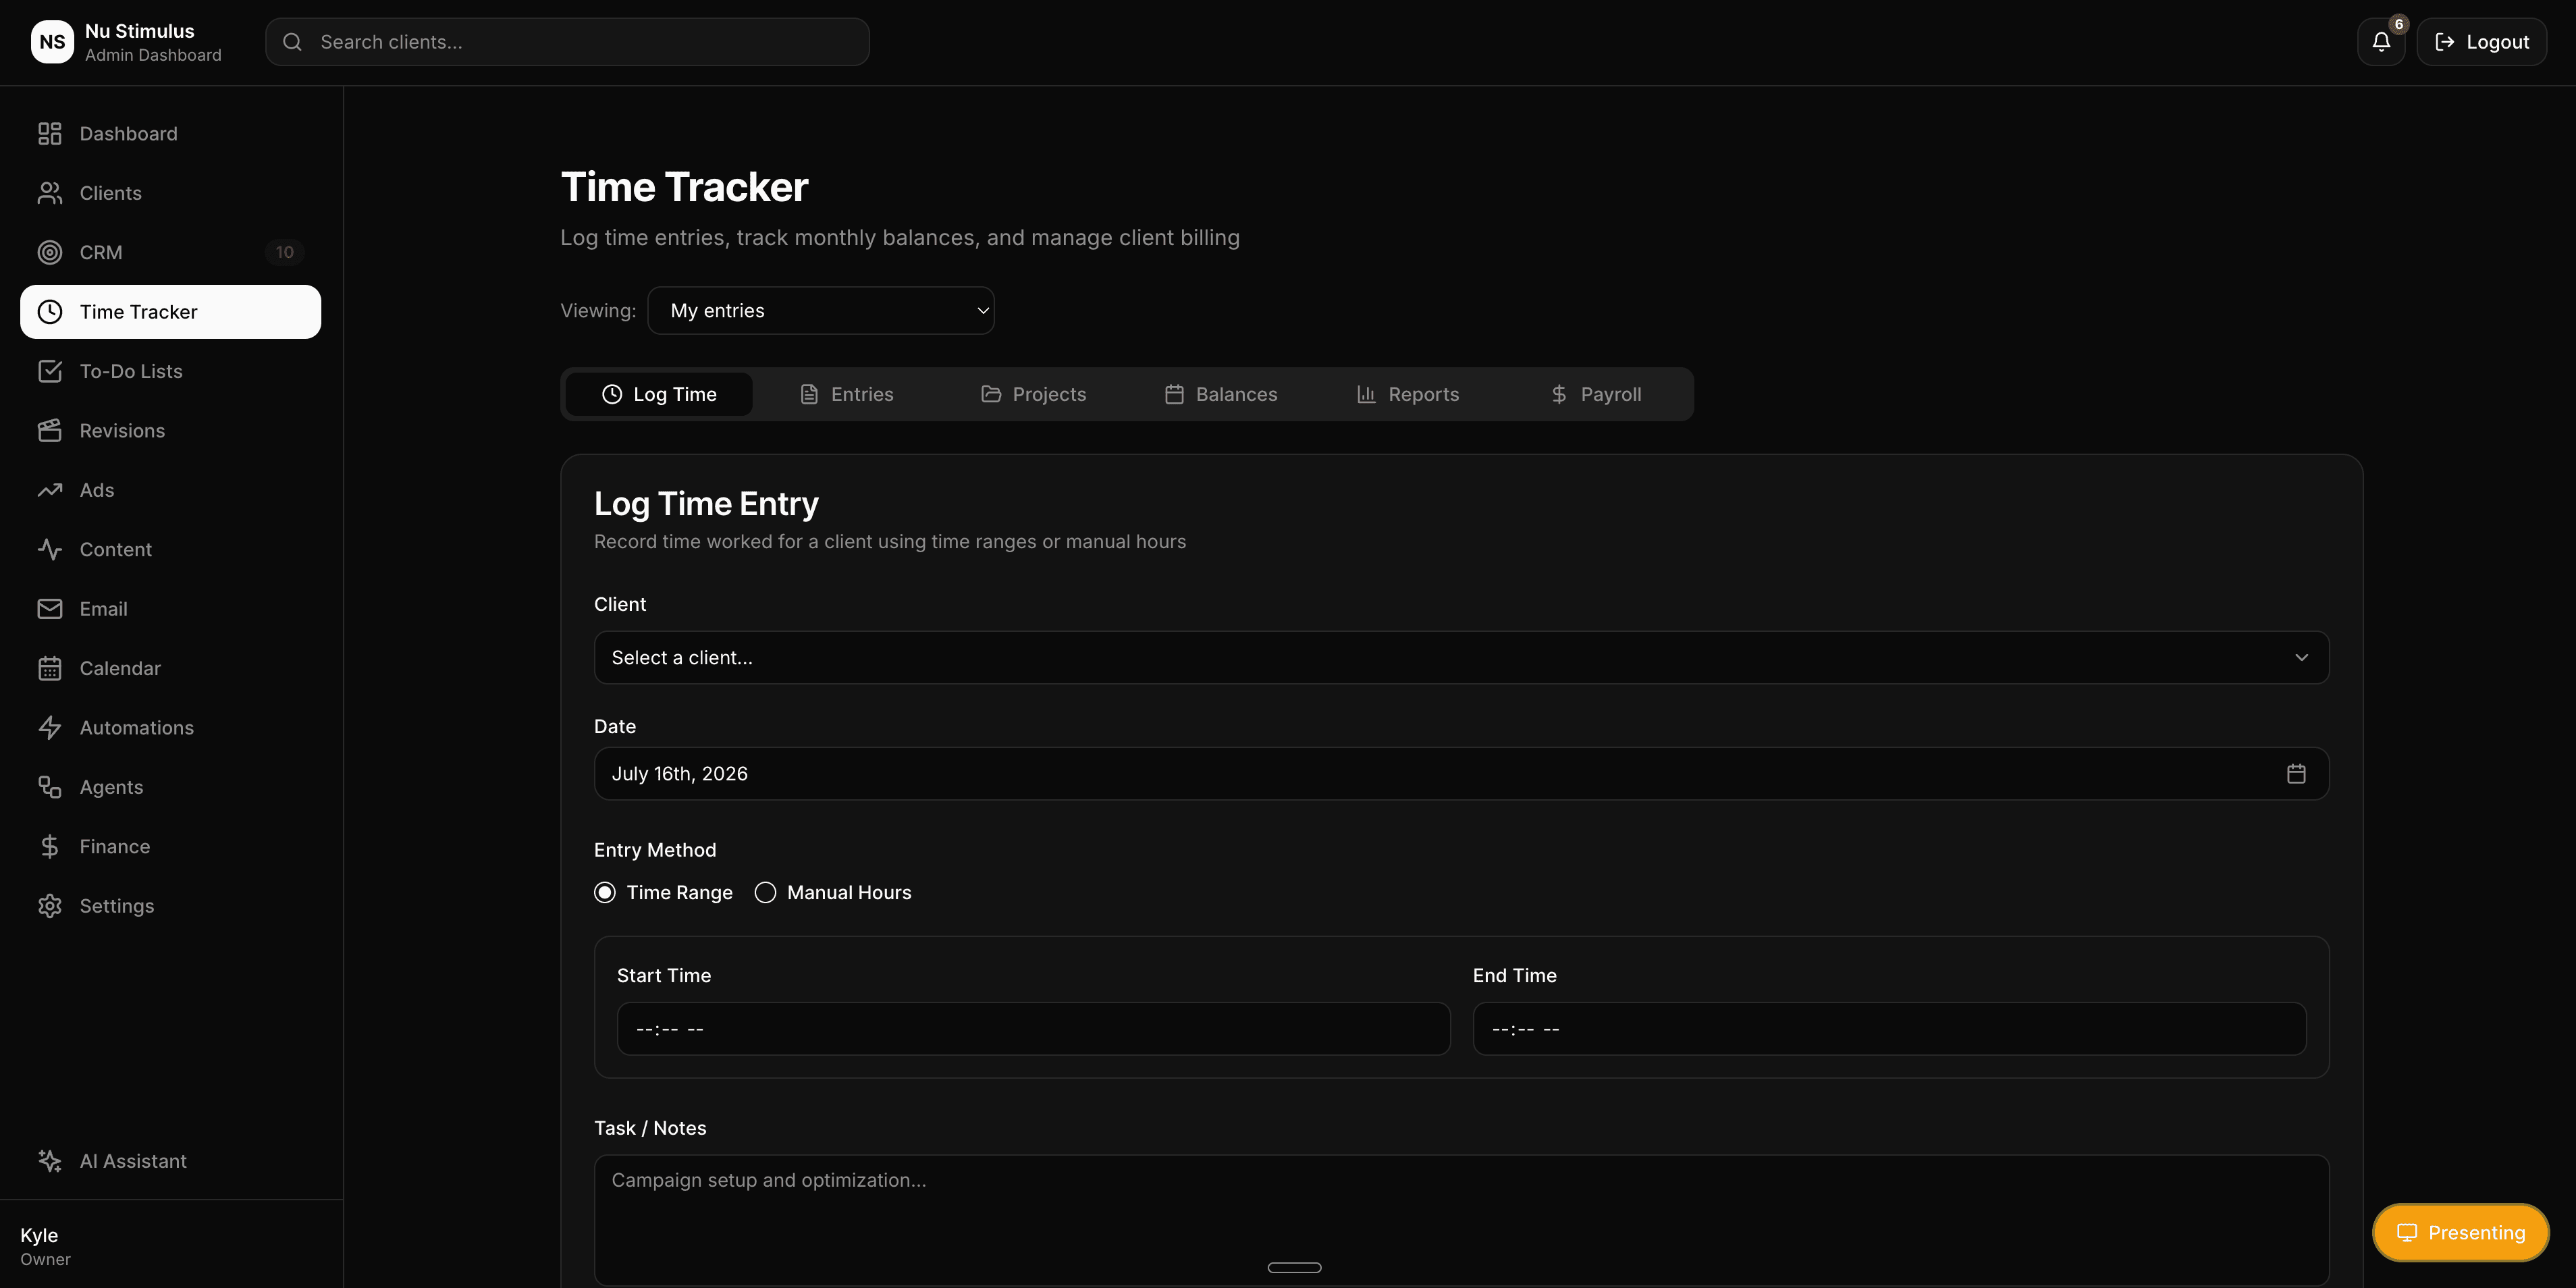Click the calendar icon in Date field
2576x1288 pixels.
pos(2296,774)
